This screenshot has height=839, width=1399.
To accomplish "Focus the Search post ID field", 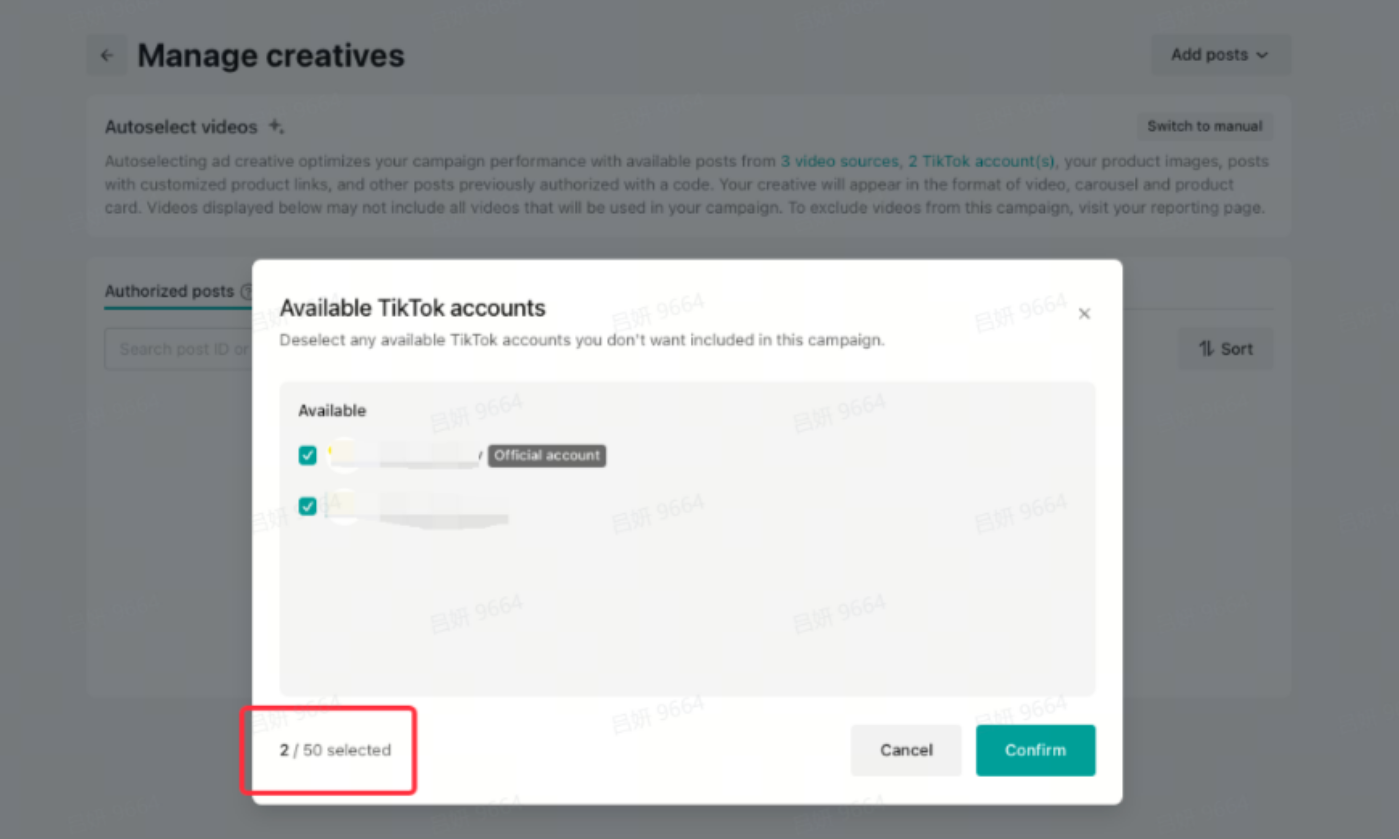I will click(x=180, y=349).
